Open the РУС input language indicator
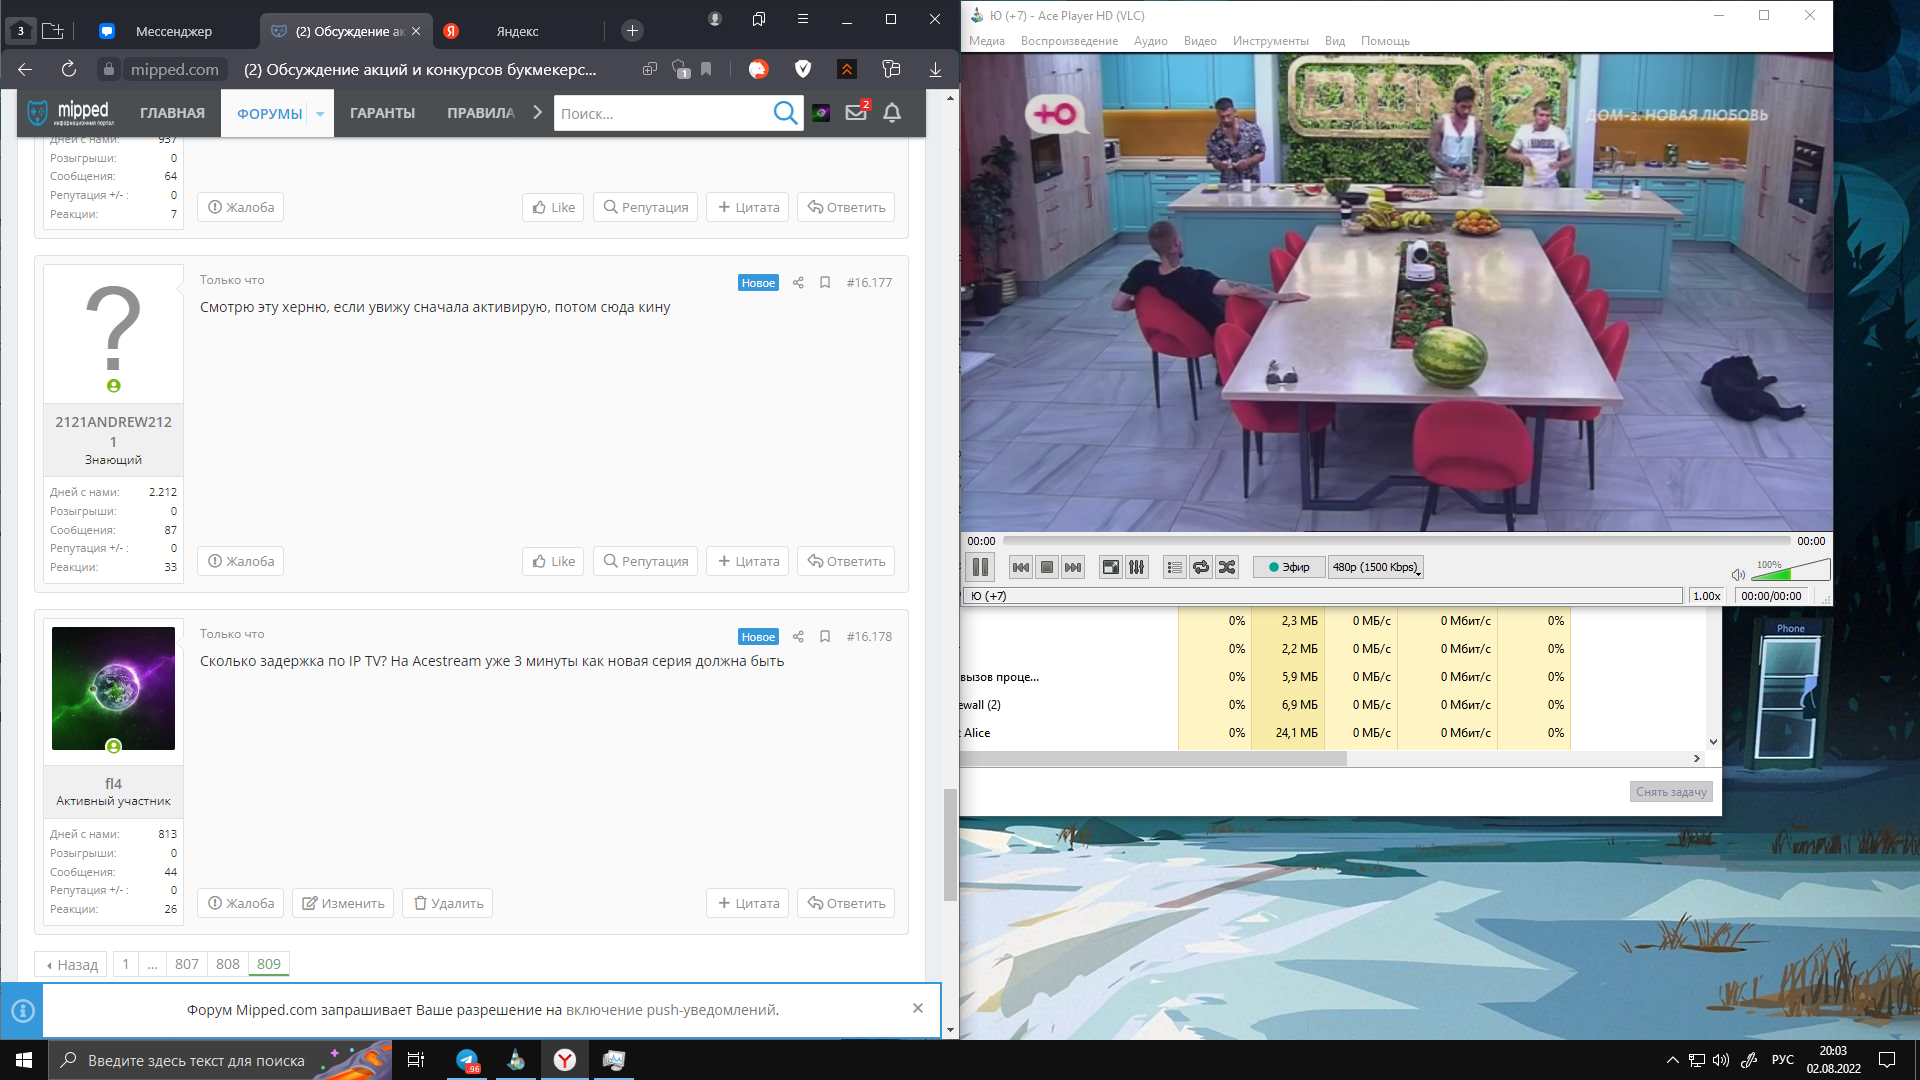This screenshot has height=1080, width=1920. point(1782,1060)
